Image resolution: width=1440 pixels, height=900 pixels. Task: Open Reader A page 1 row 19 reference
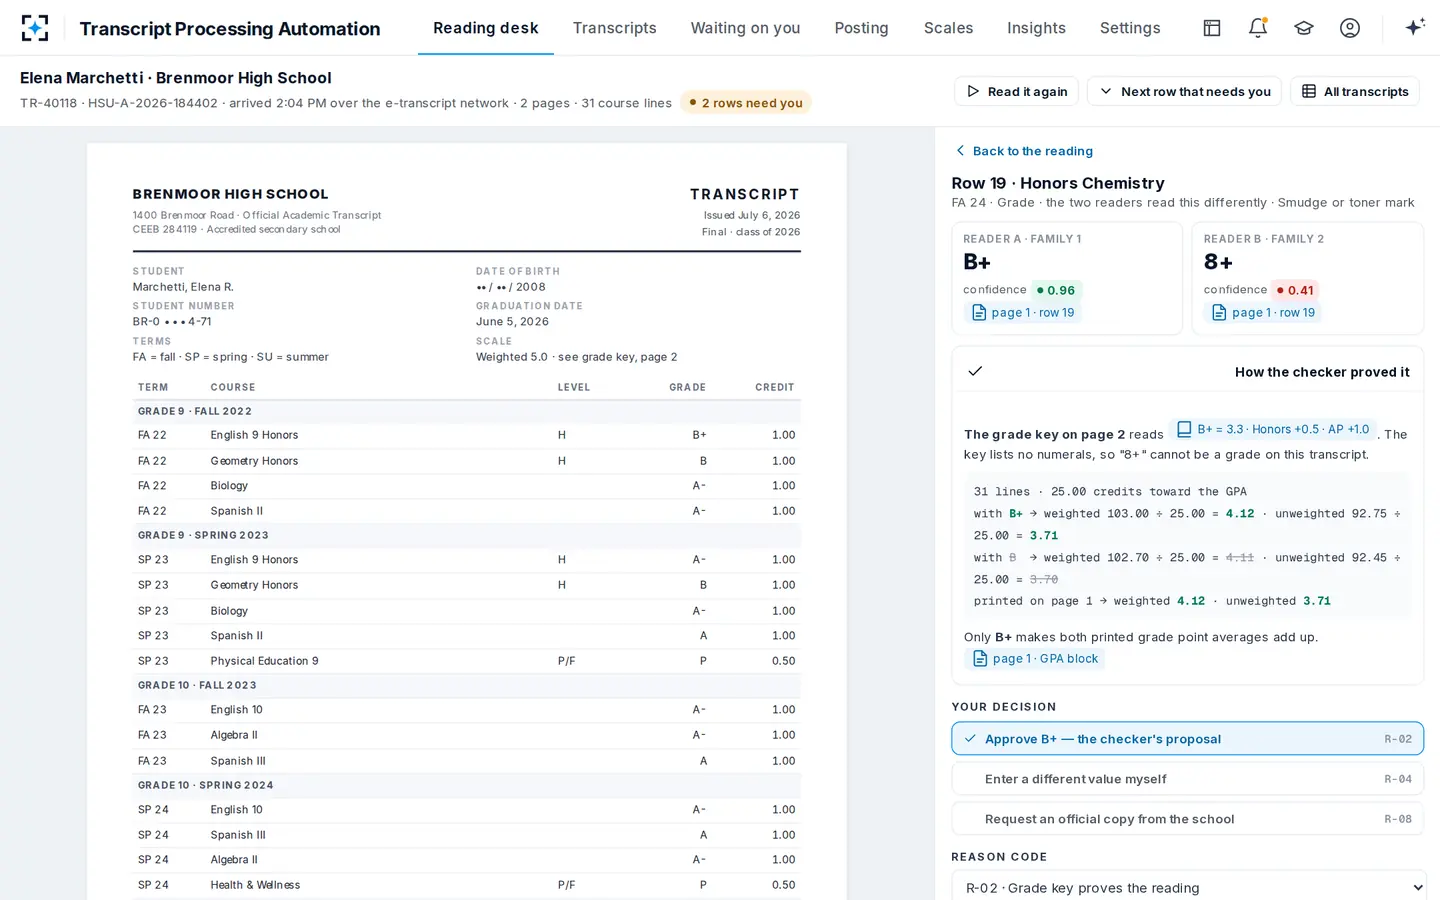click(x=1023, y=313)
